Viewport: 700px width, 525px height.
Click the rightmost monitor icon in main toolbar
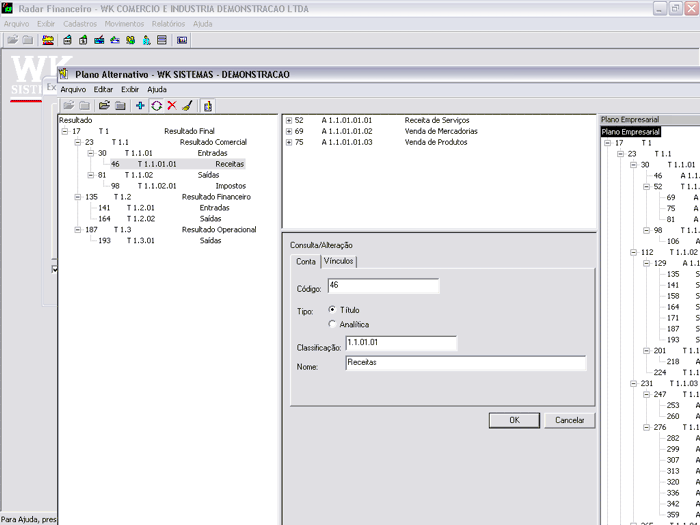coord(182,40)
